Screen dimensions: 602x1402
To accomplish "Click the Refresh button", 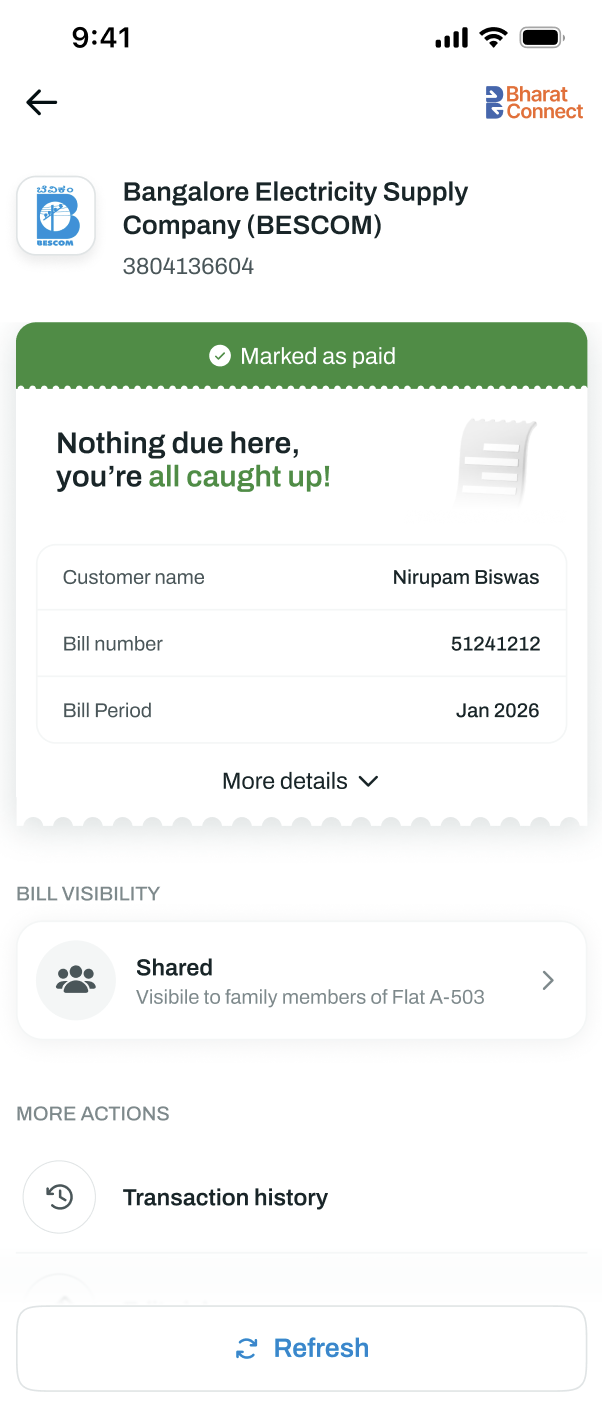I will click(x=301, y=1348).
